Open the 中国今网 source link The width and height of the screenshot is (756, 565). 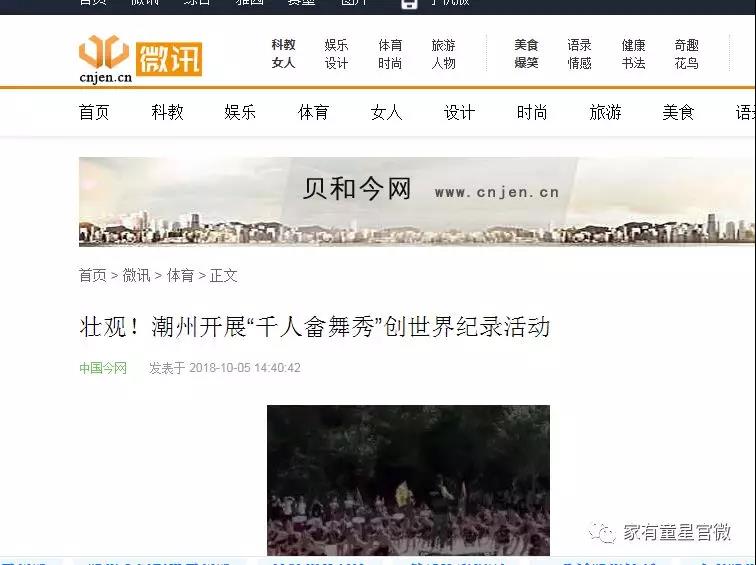point(103,368)
